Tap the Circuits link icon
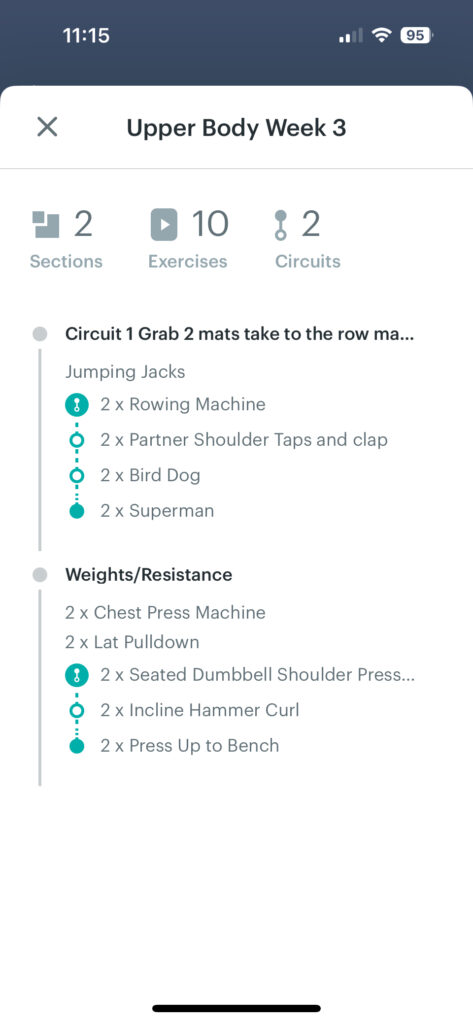The height and width of the screenshot is (1024, 473). click(280, 225)
